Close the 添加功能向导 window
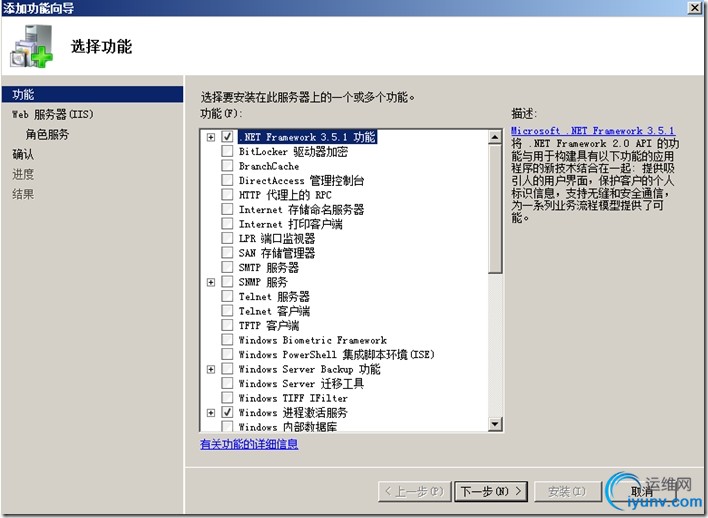 pos(694,8)
